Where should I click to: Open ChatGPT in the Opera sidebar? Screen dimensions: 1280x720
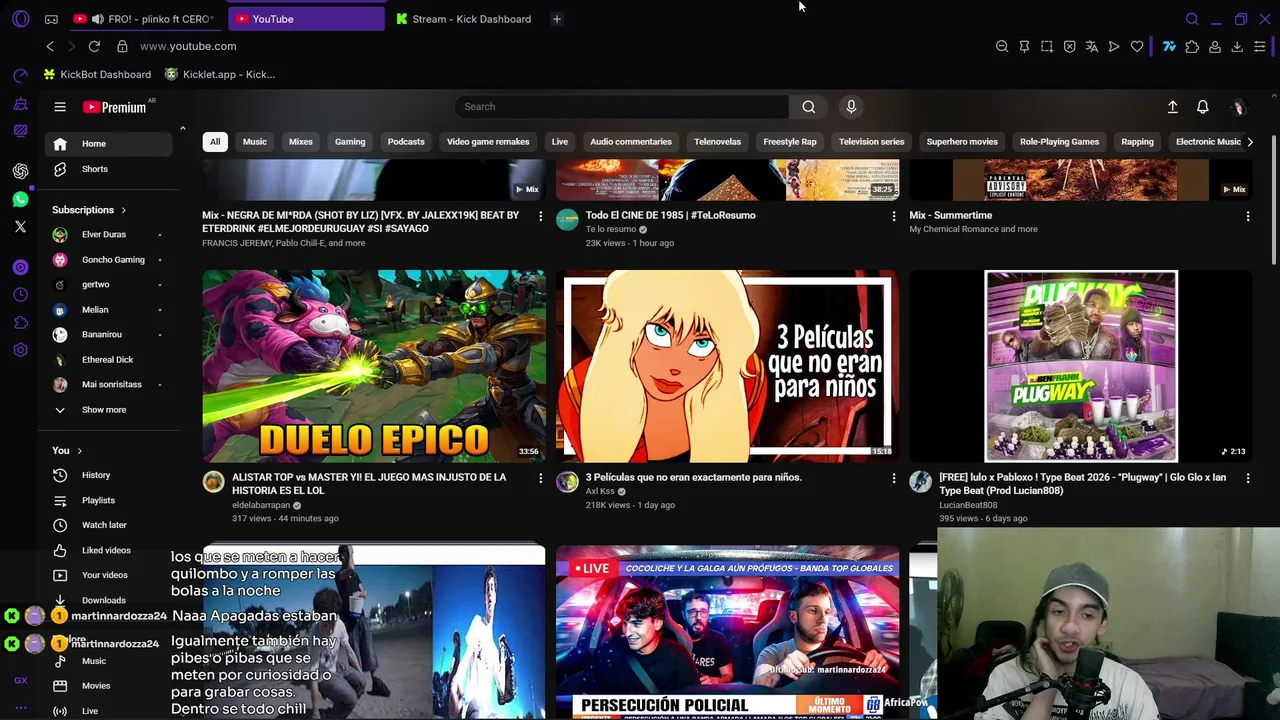click(20, 171)
